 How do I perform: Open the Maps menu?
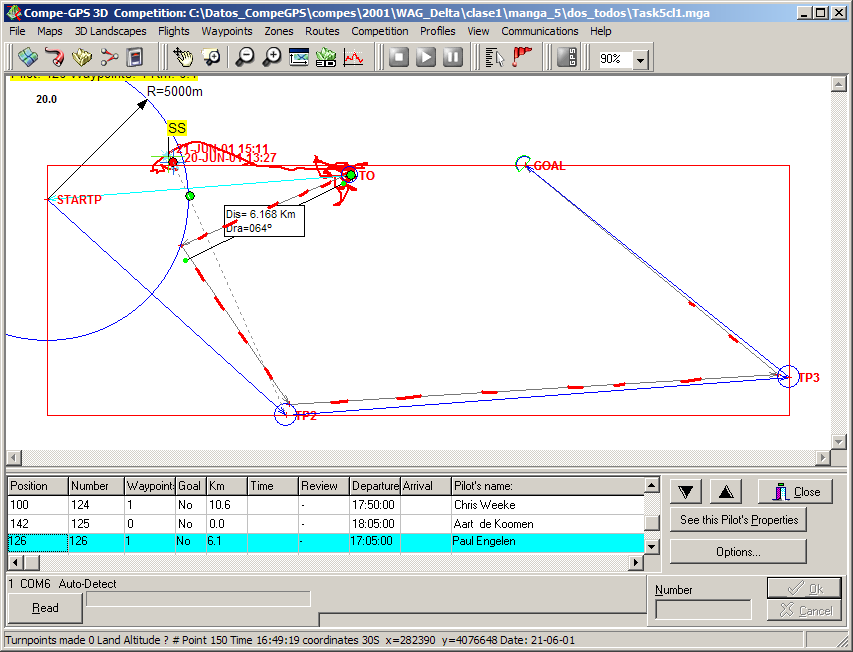(50, 31)
